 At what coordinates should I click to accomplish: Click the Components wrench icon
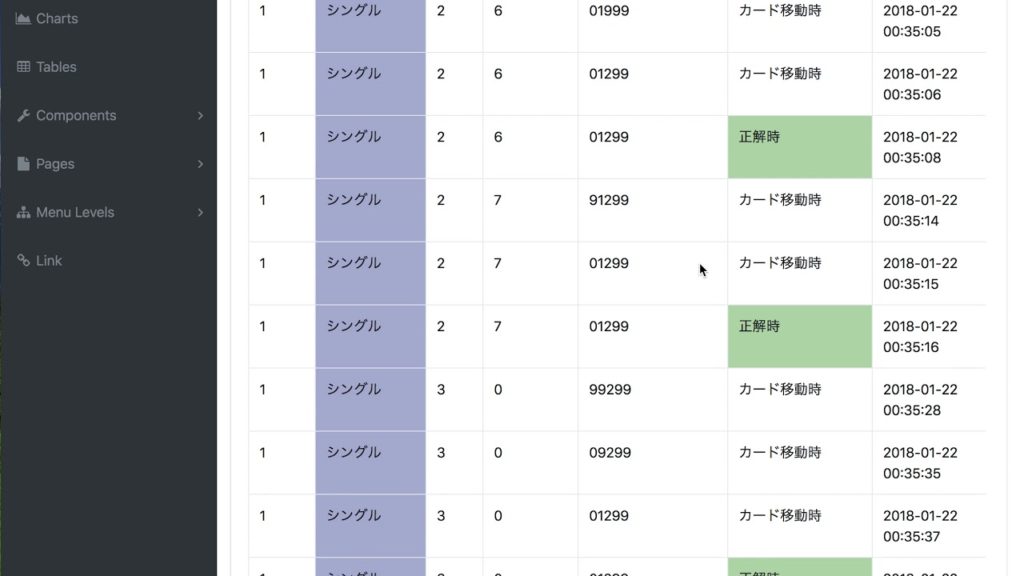23,116
